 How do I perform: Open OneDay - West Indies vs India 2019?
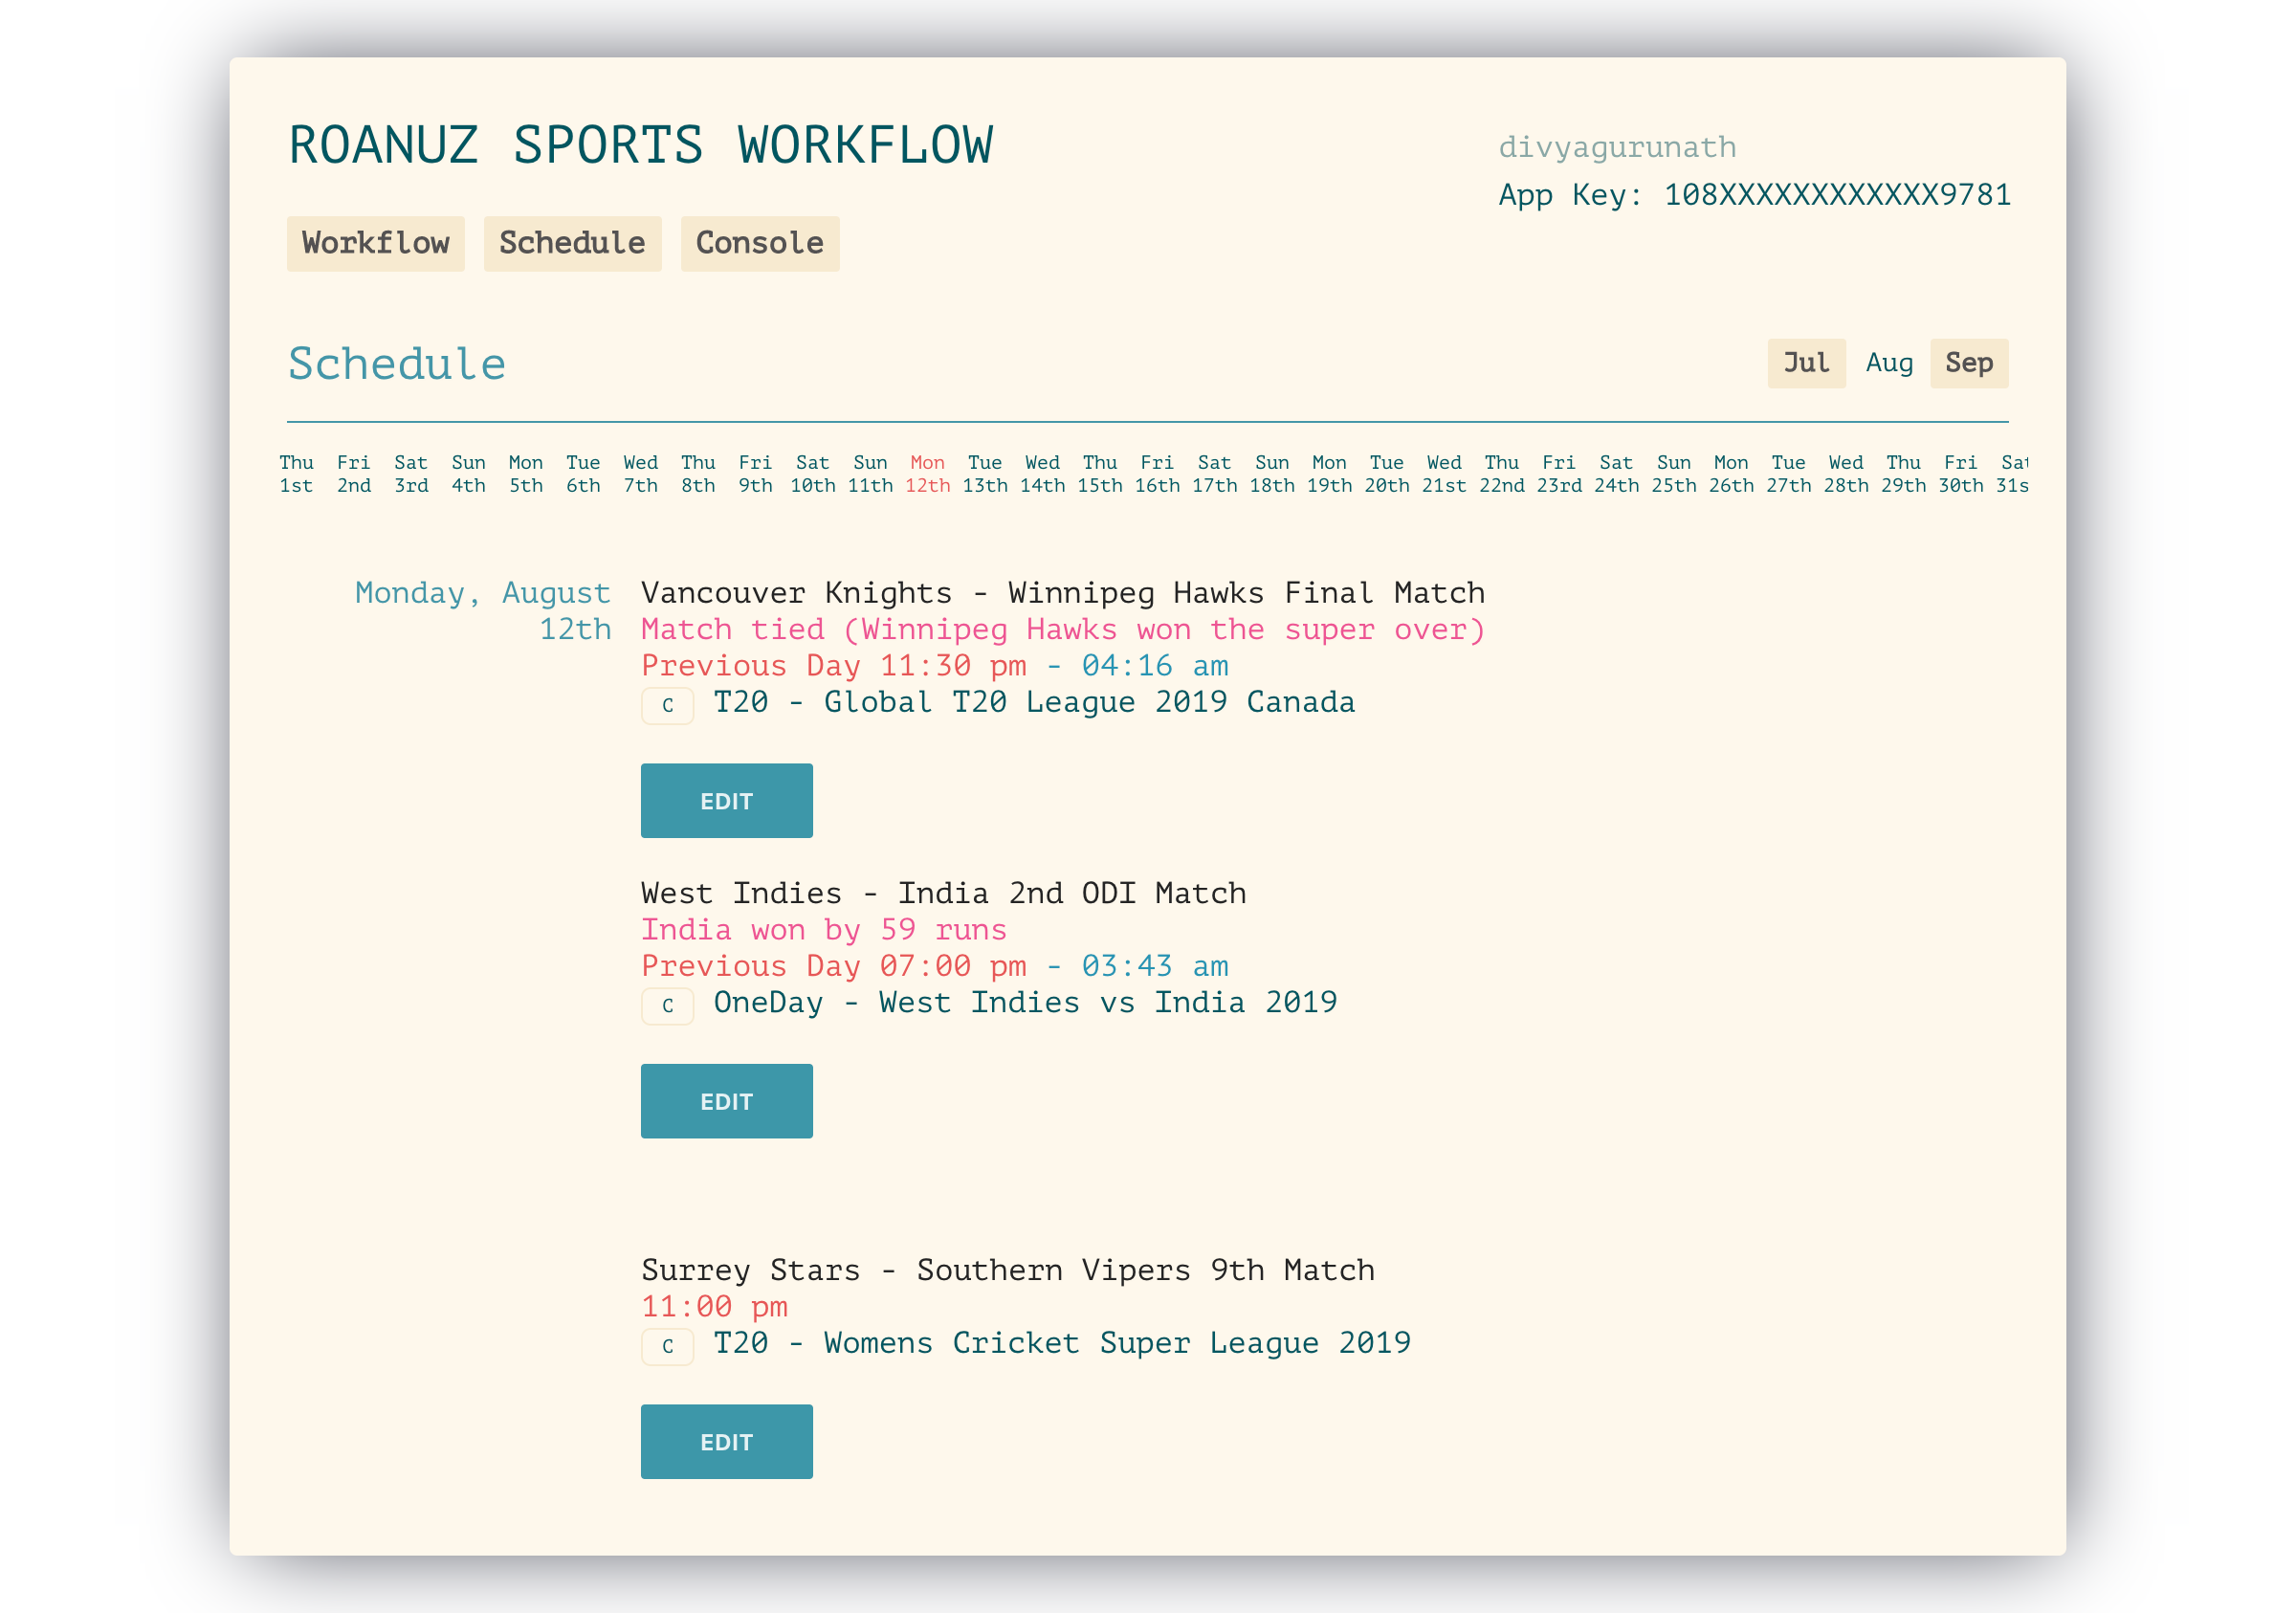1025,1002
